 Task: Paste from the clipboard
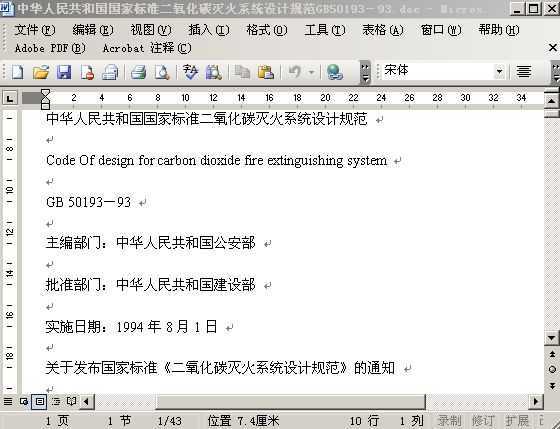point(266,72)
